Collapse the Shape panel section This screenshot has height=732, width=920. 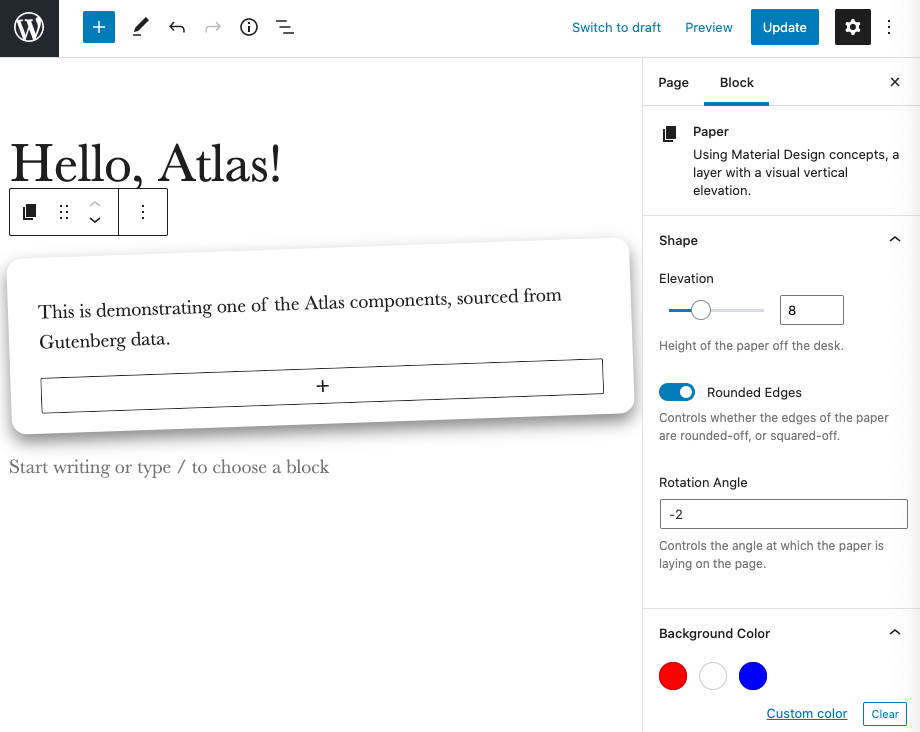pyautogui.click(x=894, y=240)
